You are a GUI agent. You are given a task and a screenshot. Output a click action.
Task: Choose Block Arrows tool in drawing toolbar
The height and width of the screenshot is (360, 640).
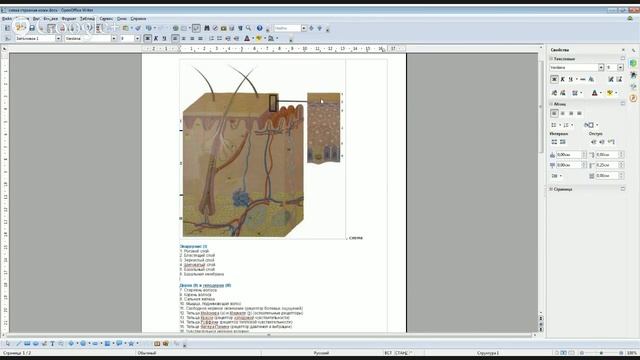[95, 344]
